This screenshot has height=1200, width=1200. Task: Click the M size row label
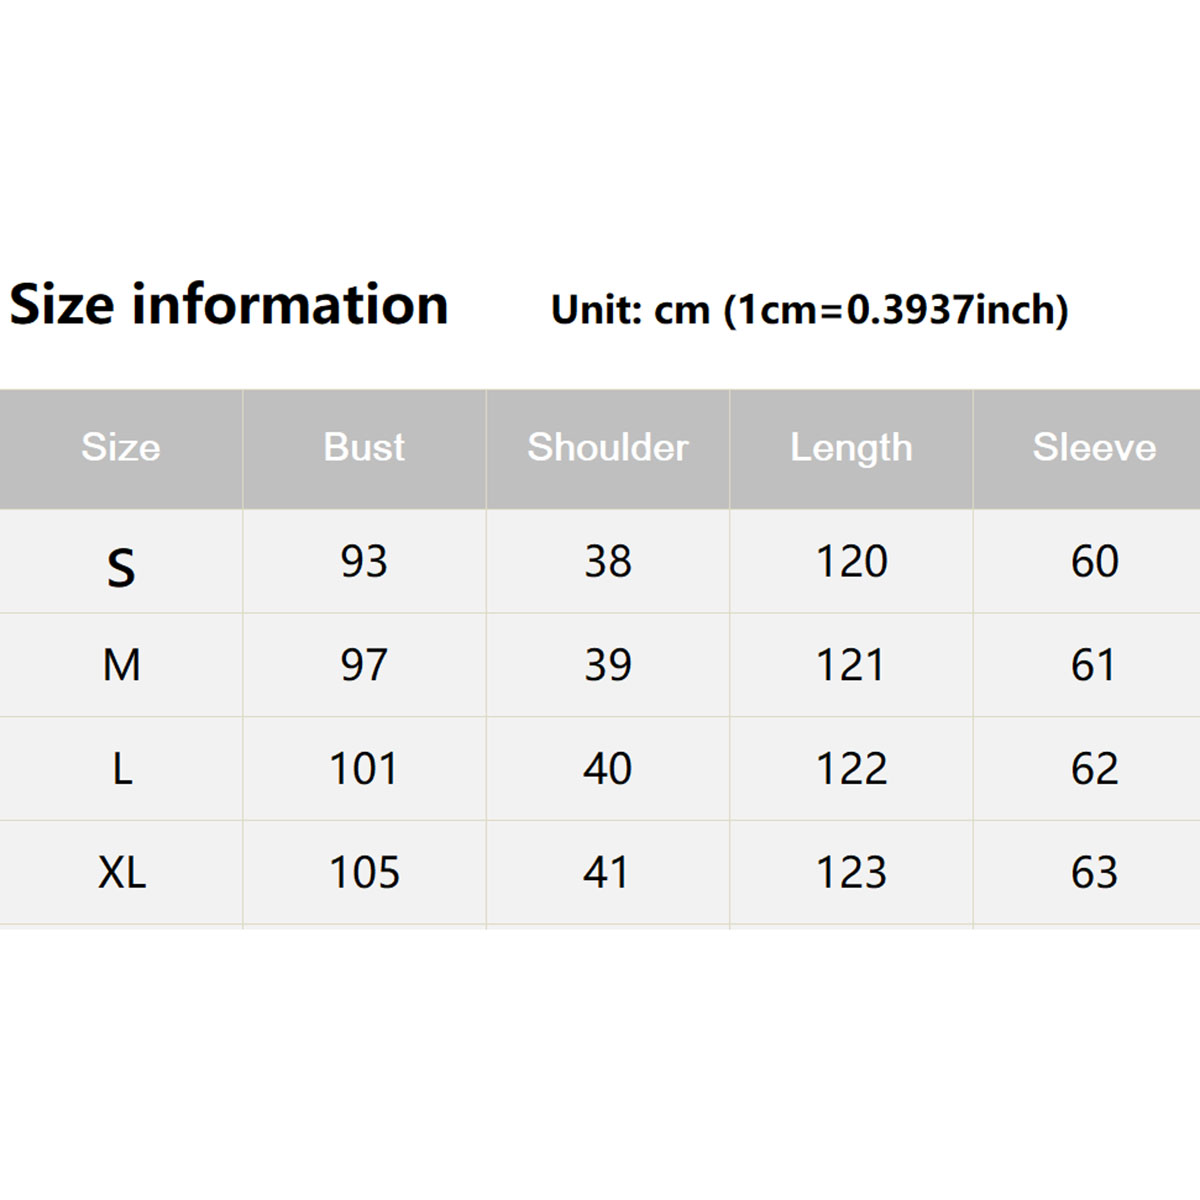(121, 665)
